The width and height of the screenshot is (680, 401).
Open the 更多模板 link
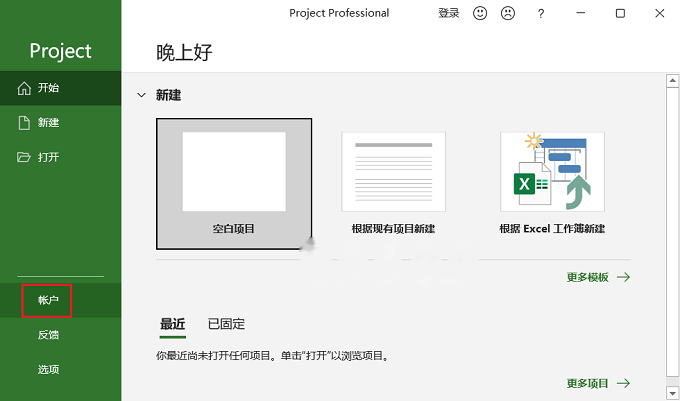(588, 277)
